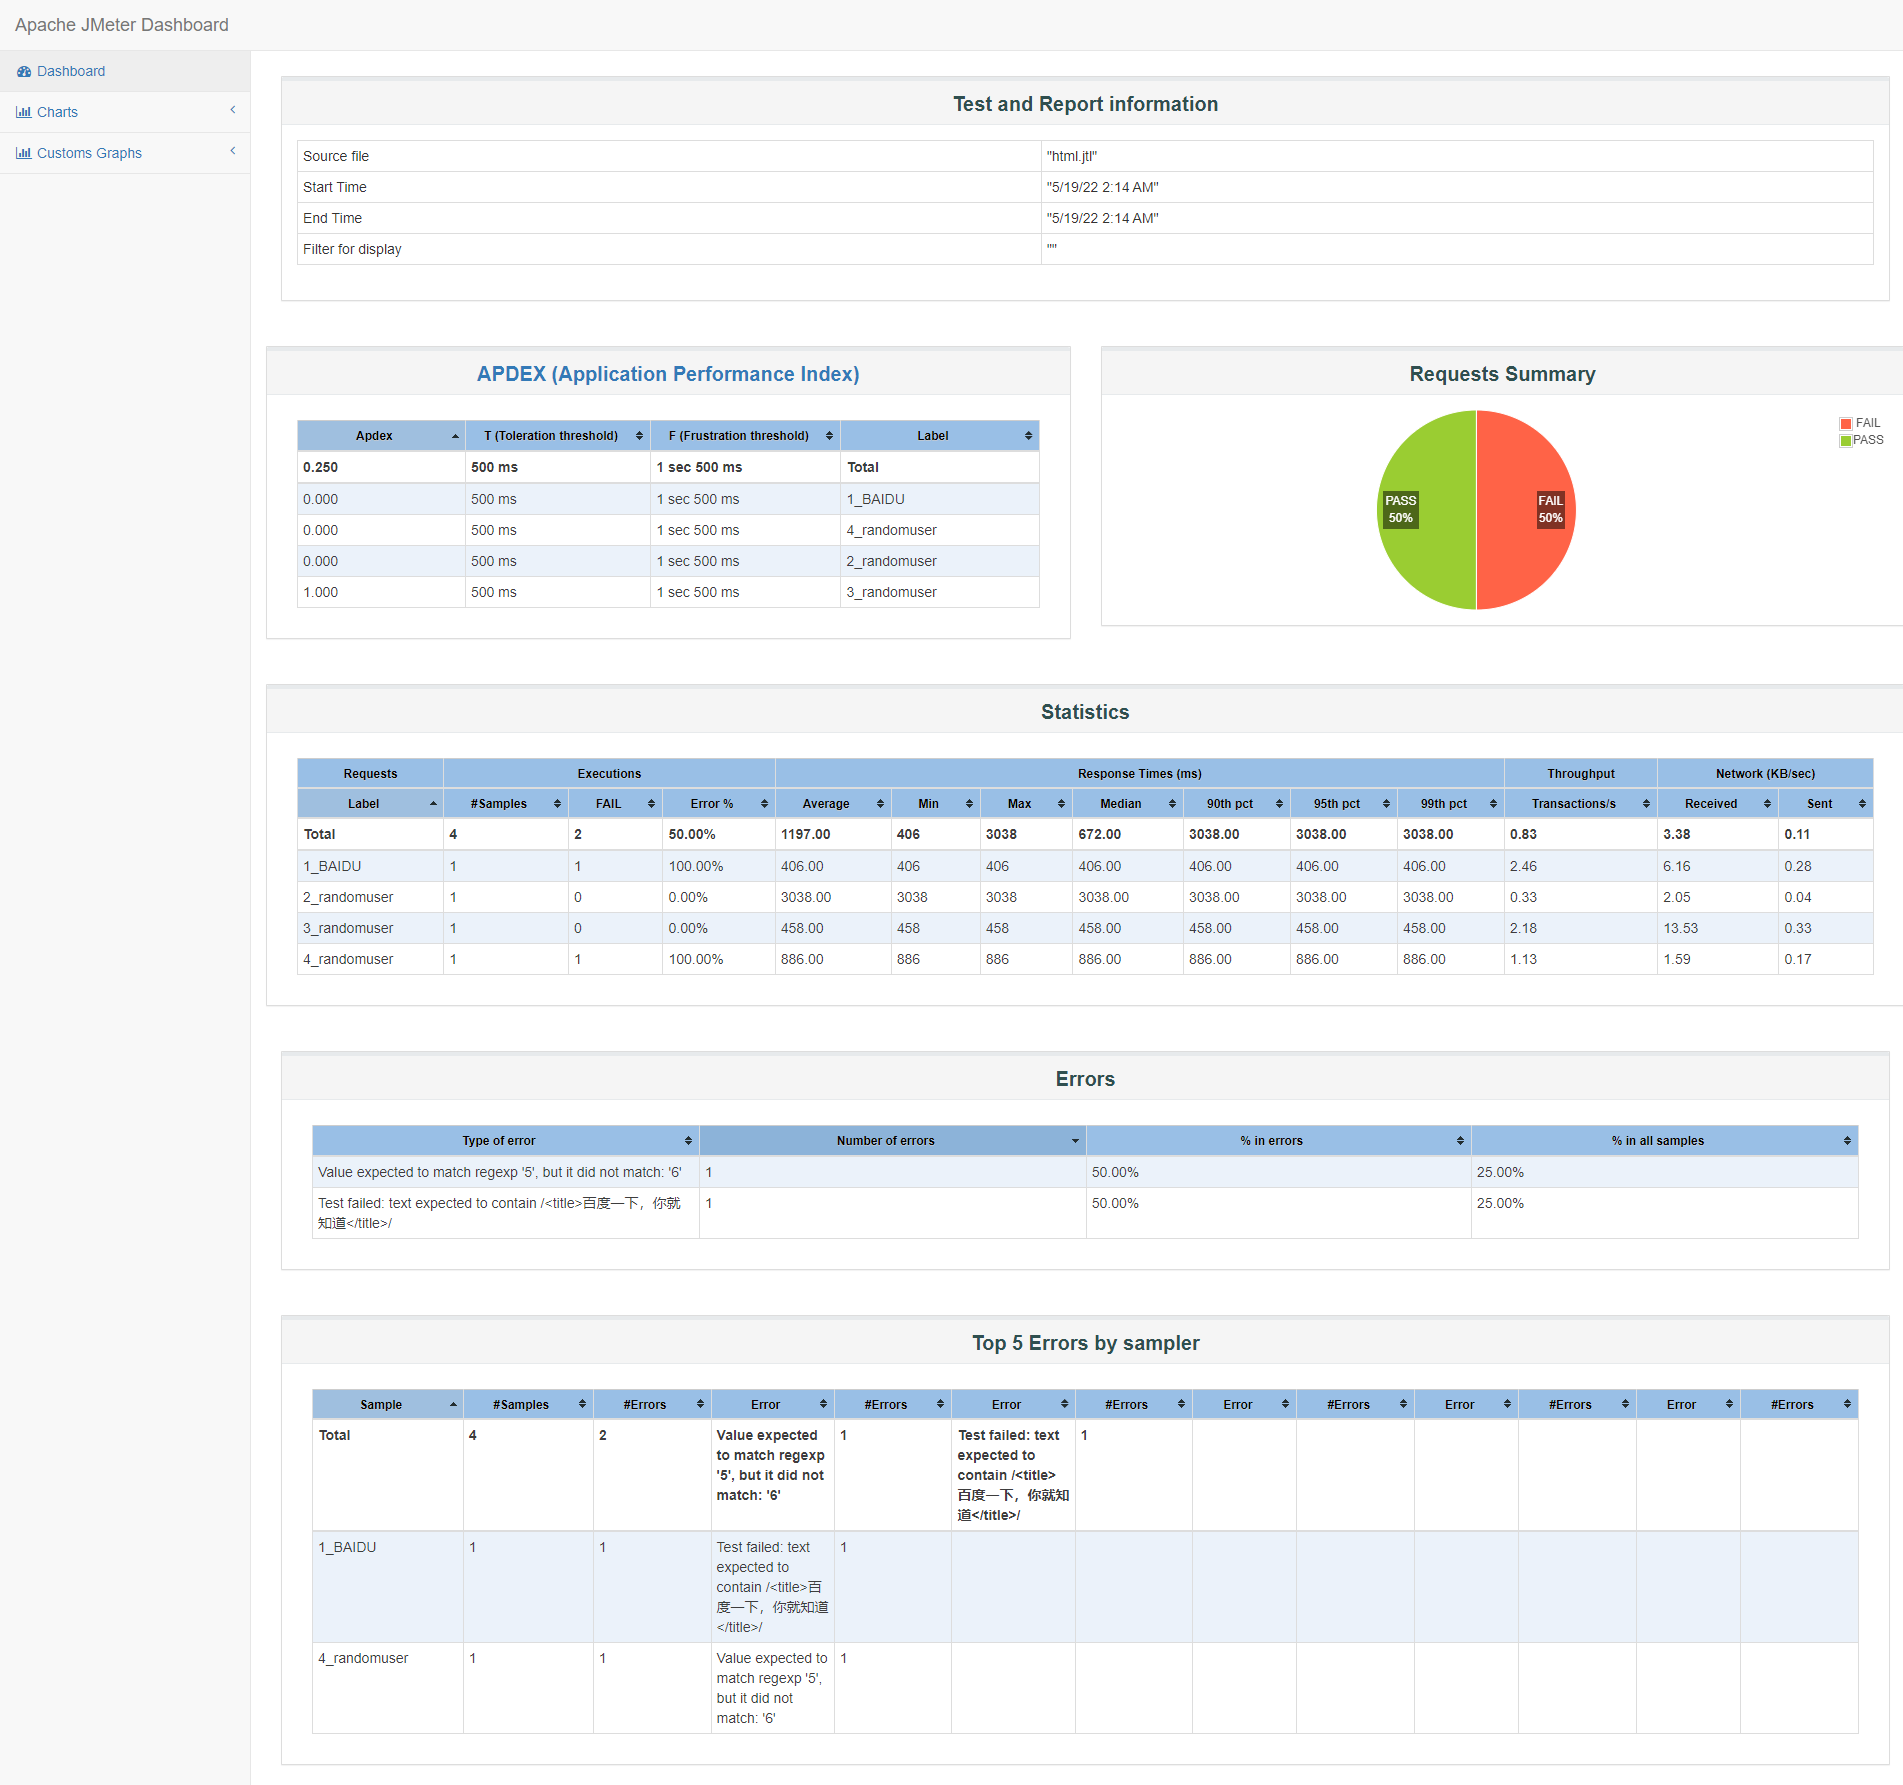The height and width of the screenshot is (1785, 1903).
Task: Click the 1.000 Apdex value
Action: 321,593
